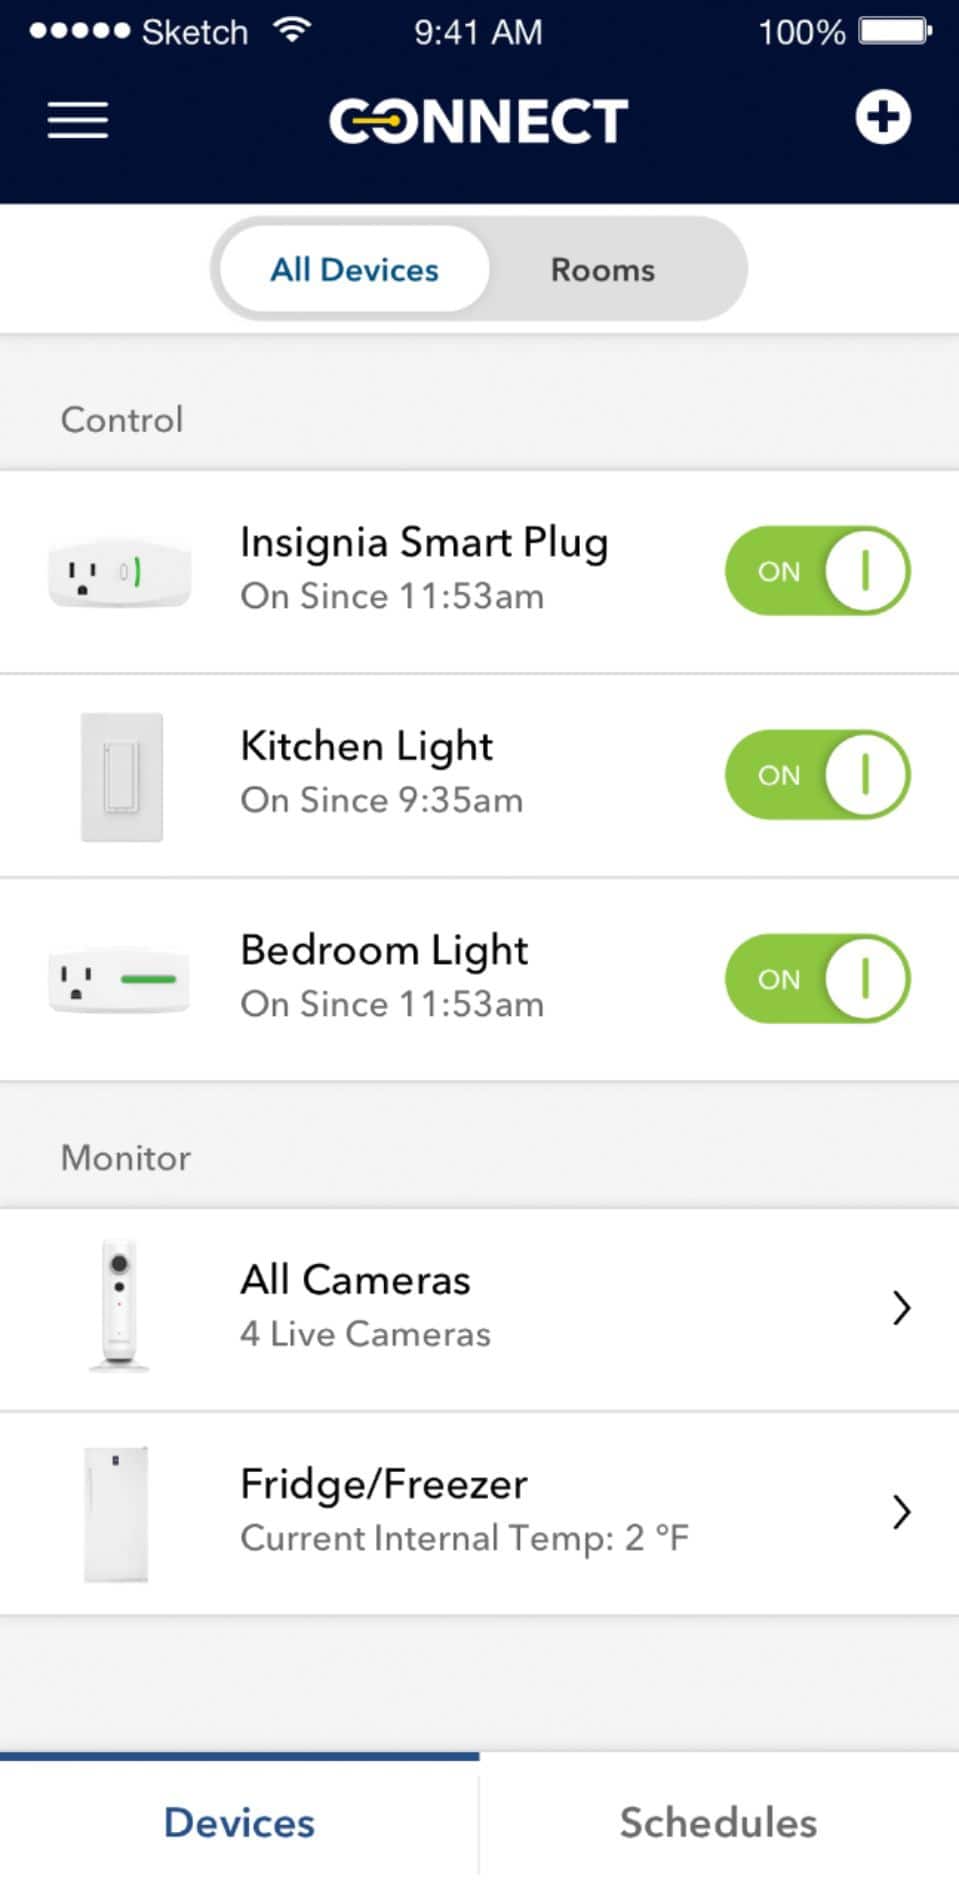The image size is (959, 1899).
Task: Tap the add device plus icon
Action: (882, 118)
